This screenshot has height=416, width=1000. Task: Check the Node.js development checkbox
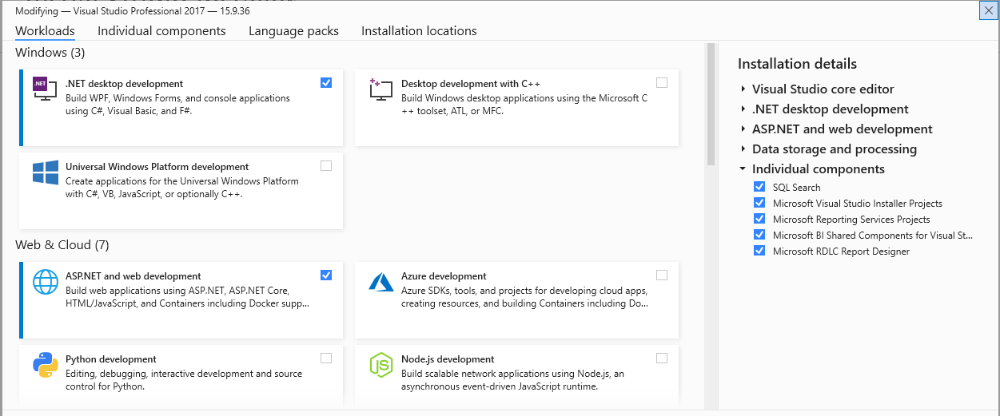point(662,358)
